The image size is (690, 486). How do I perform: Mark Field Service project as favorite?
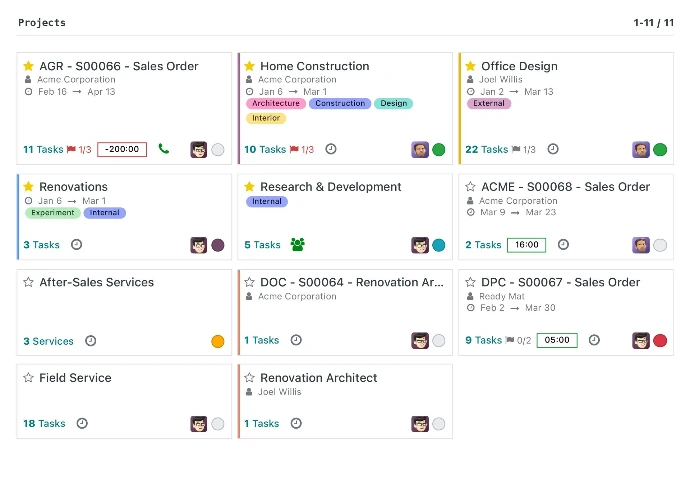click(x=28, y=378)
